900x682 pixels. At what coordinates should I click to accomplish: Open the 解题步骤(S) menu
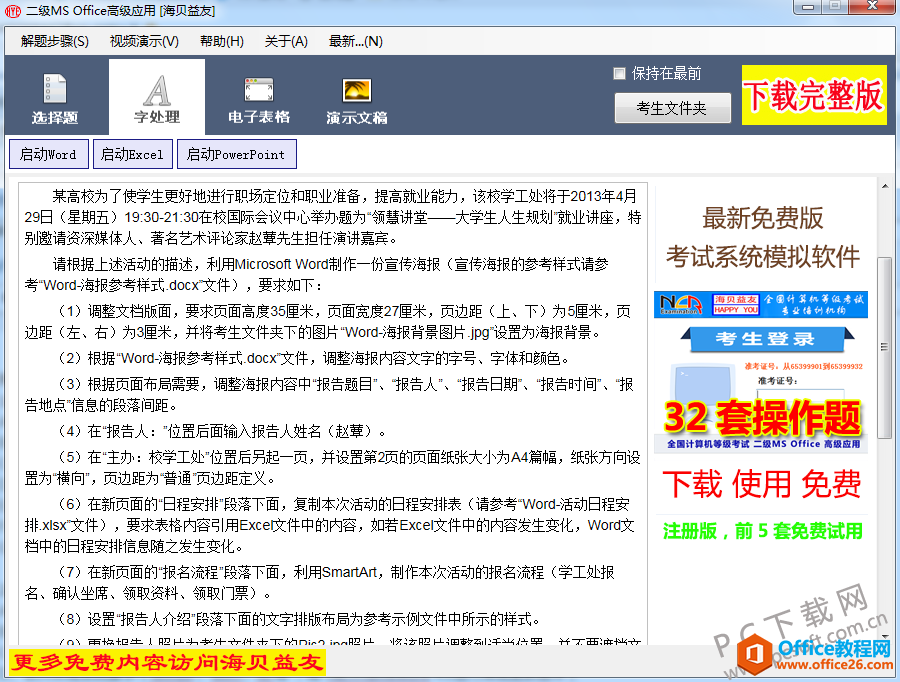pyautogui.click(x=55, y=41)
